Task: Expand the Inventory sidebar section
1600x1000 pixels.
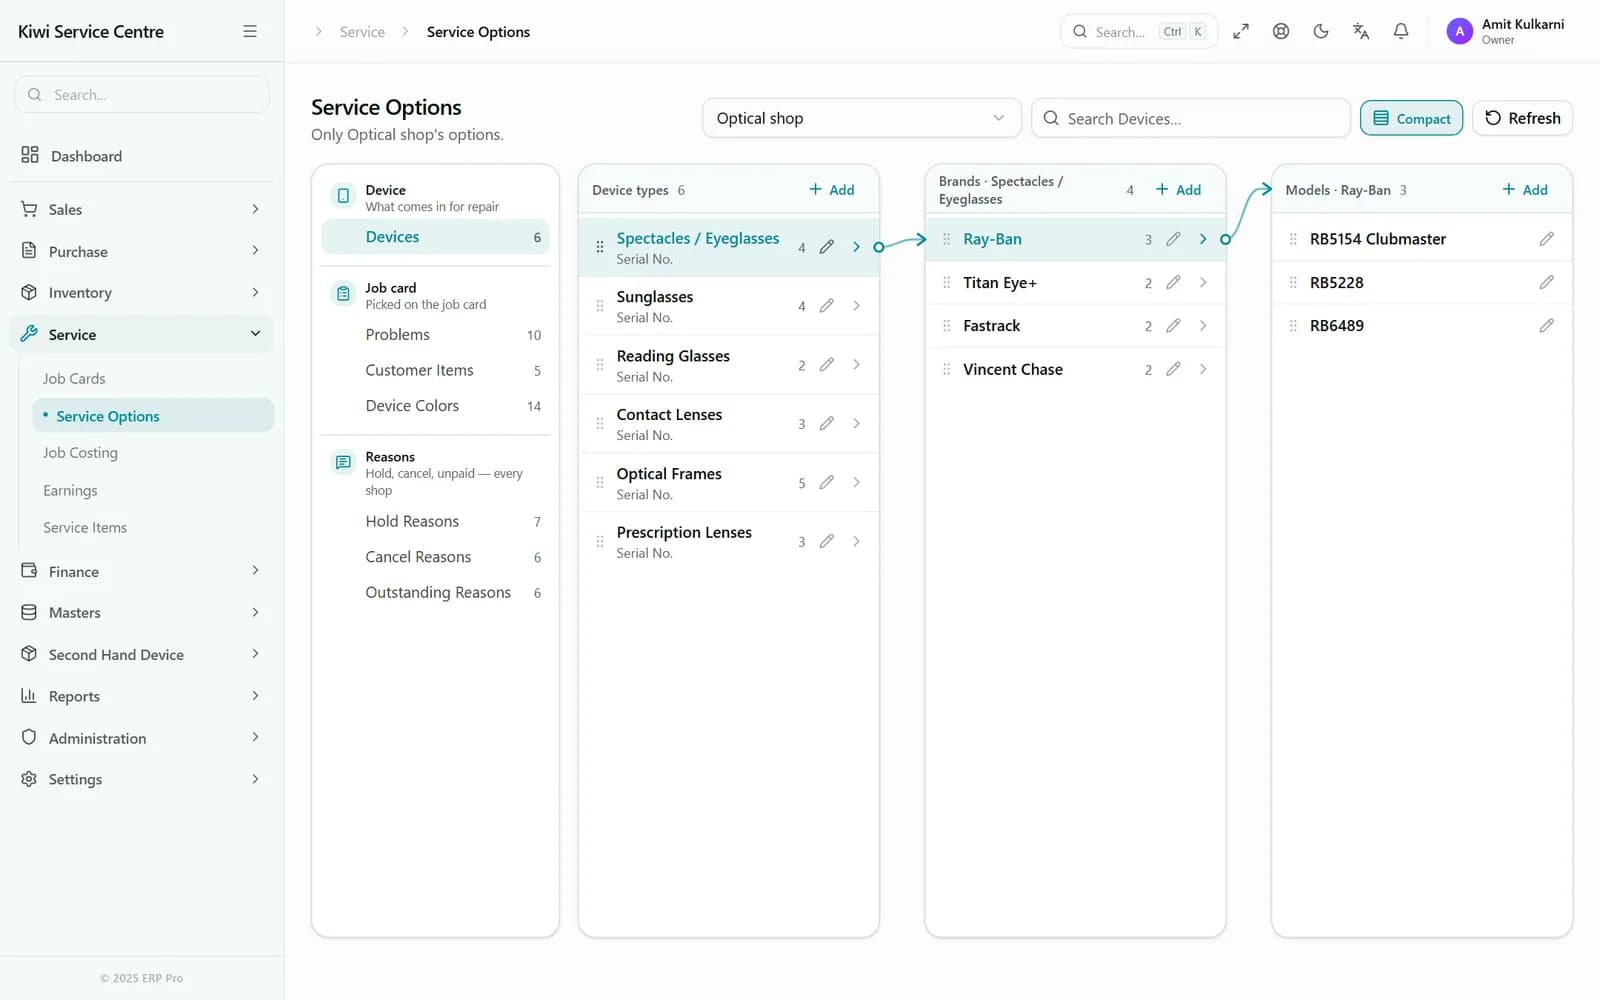Action: (140, 293)
